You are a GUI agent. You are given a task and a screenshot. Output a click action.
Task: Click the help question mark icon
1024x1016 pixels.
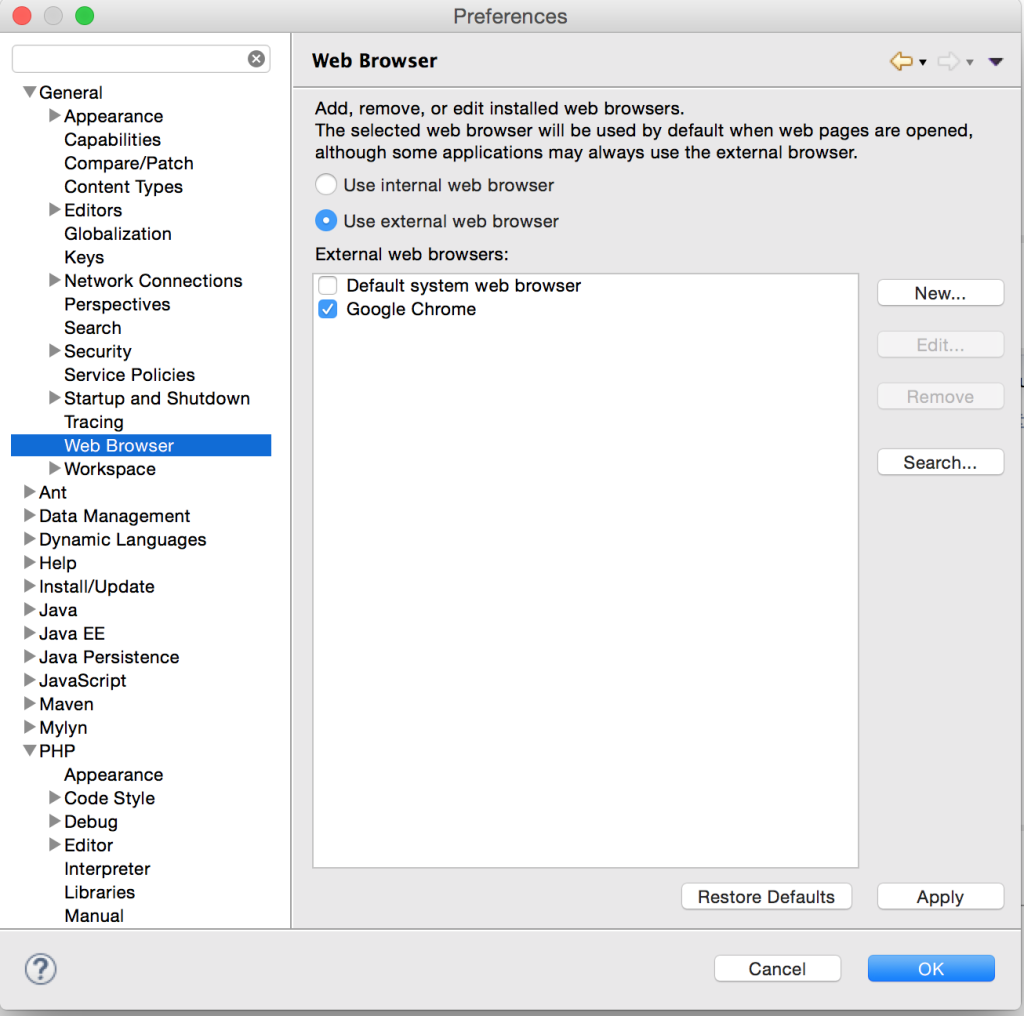pyautogui.click(x=40, y=968)
